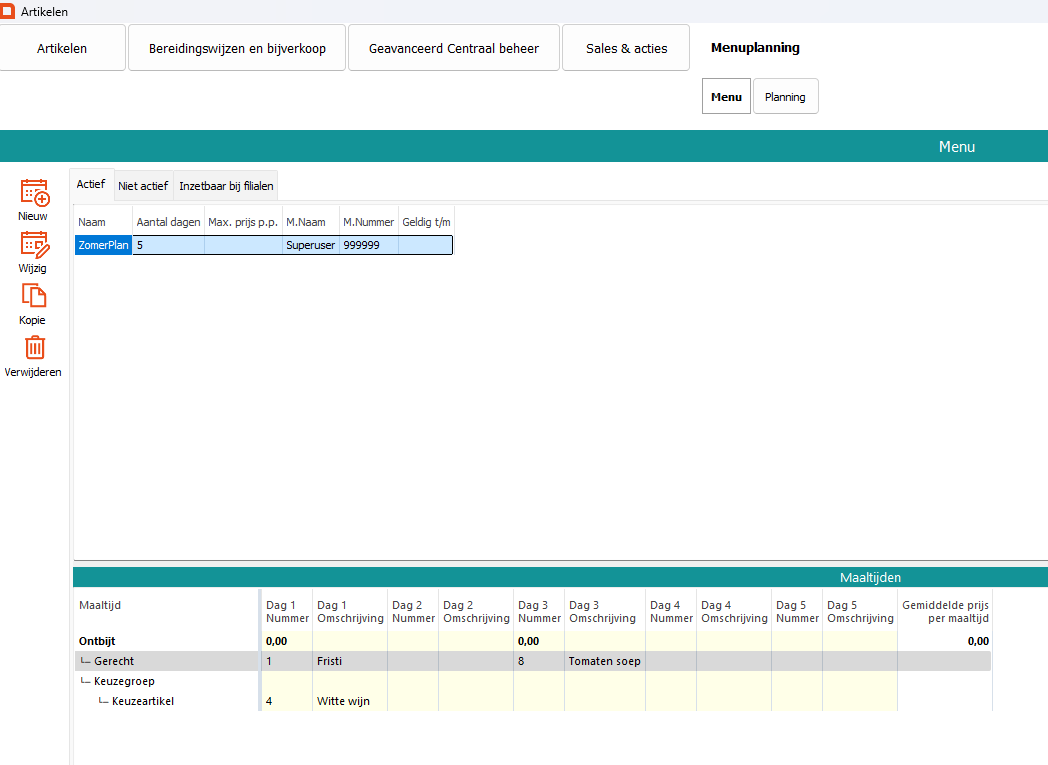Click the Nieuw calendar icon
Image resolution: width=1048 pixels, height=765 pixels.
(34, 192)
